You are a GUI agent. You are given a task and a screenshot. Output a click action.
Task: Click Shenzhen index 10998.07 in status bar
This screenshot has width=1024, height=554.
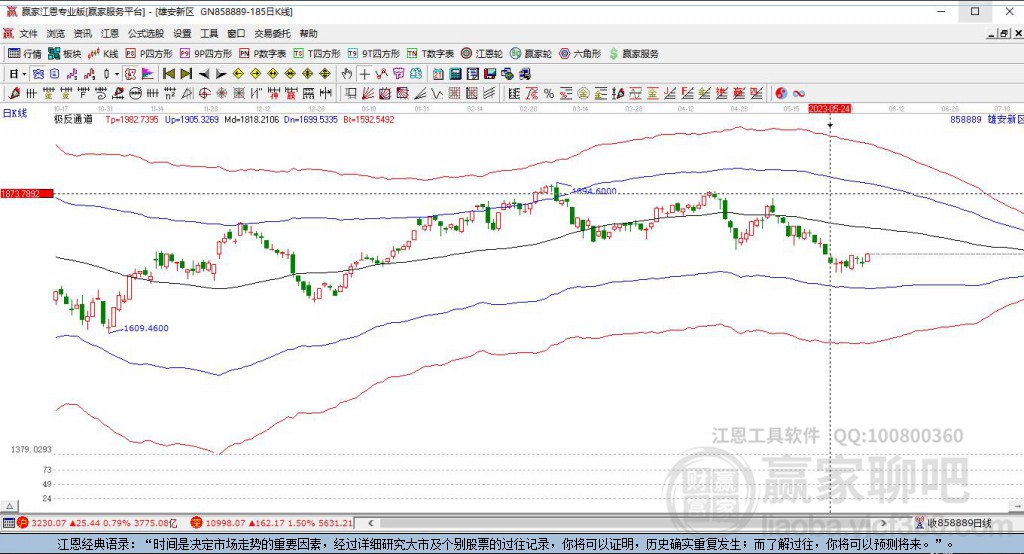pyautogui.click(x=225, y=523)
